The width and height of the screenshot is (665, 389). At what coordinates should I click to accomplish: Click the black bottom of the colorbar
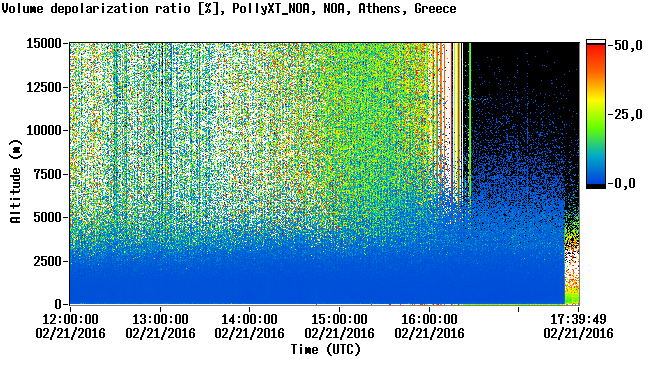pos(596,186)
